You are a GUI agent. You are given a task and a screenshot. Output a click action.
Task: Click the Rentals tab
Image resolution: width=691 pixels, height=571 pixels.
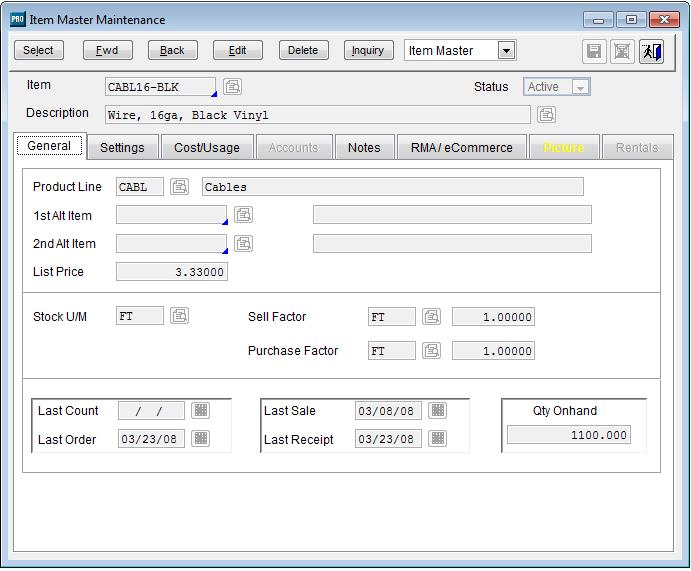tap(637, 148)
